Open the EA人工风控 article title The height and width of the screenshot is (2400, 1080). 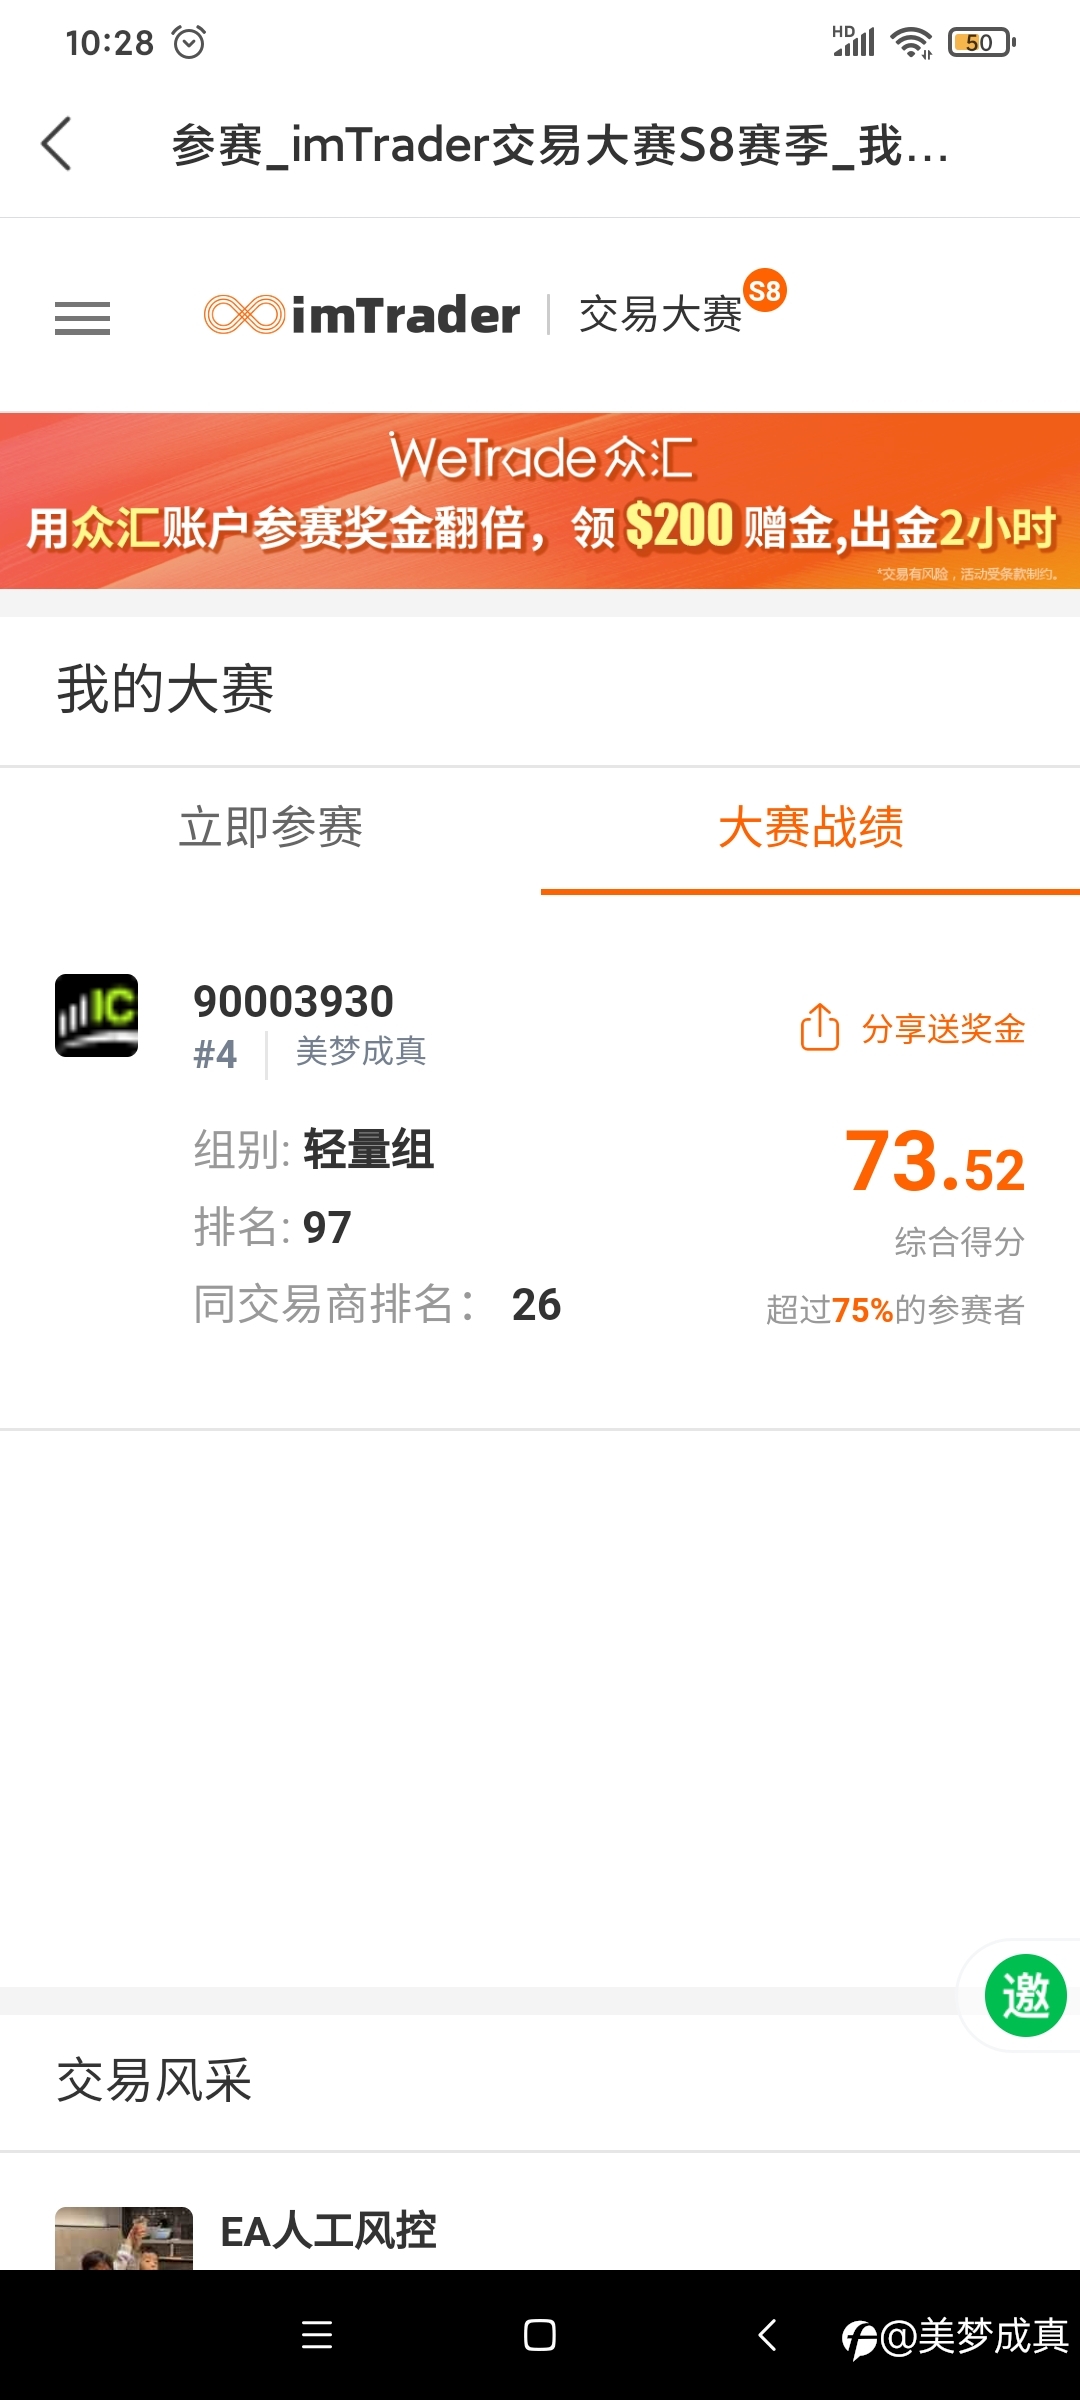(x=328, y=2231)
